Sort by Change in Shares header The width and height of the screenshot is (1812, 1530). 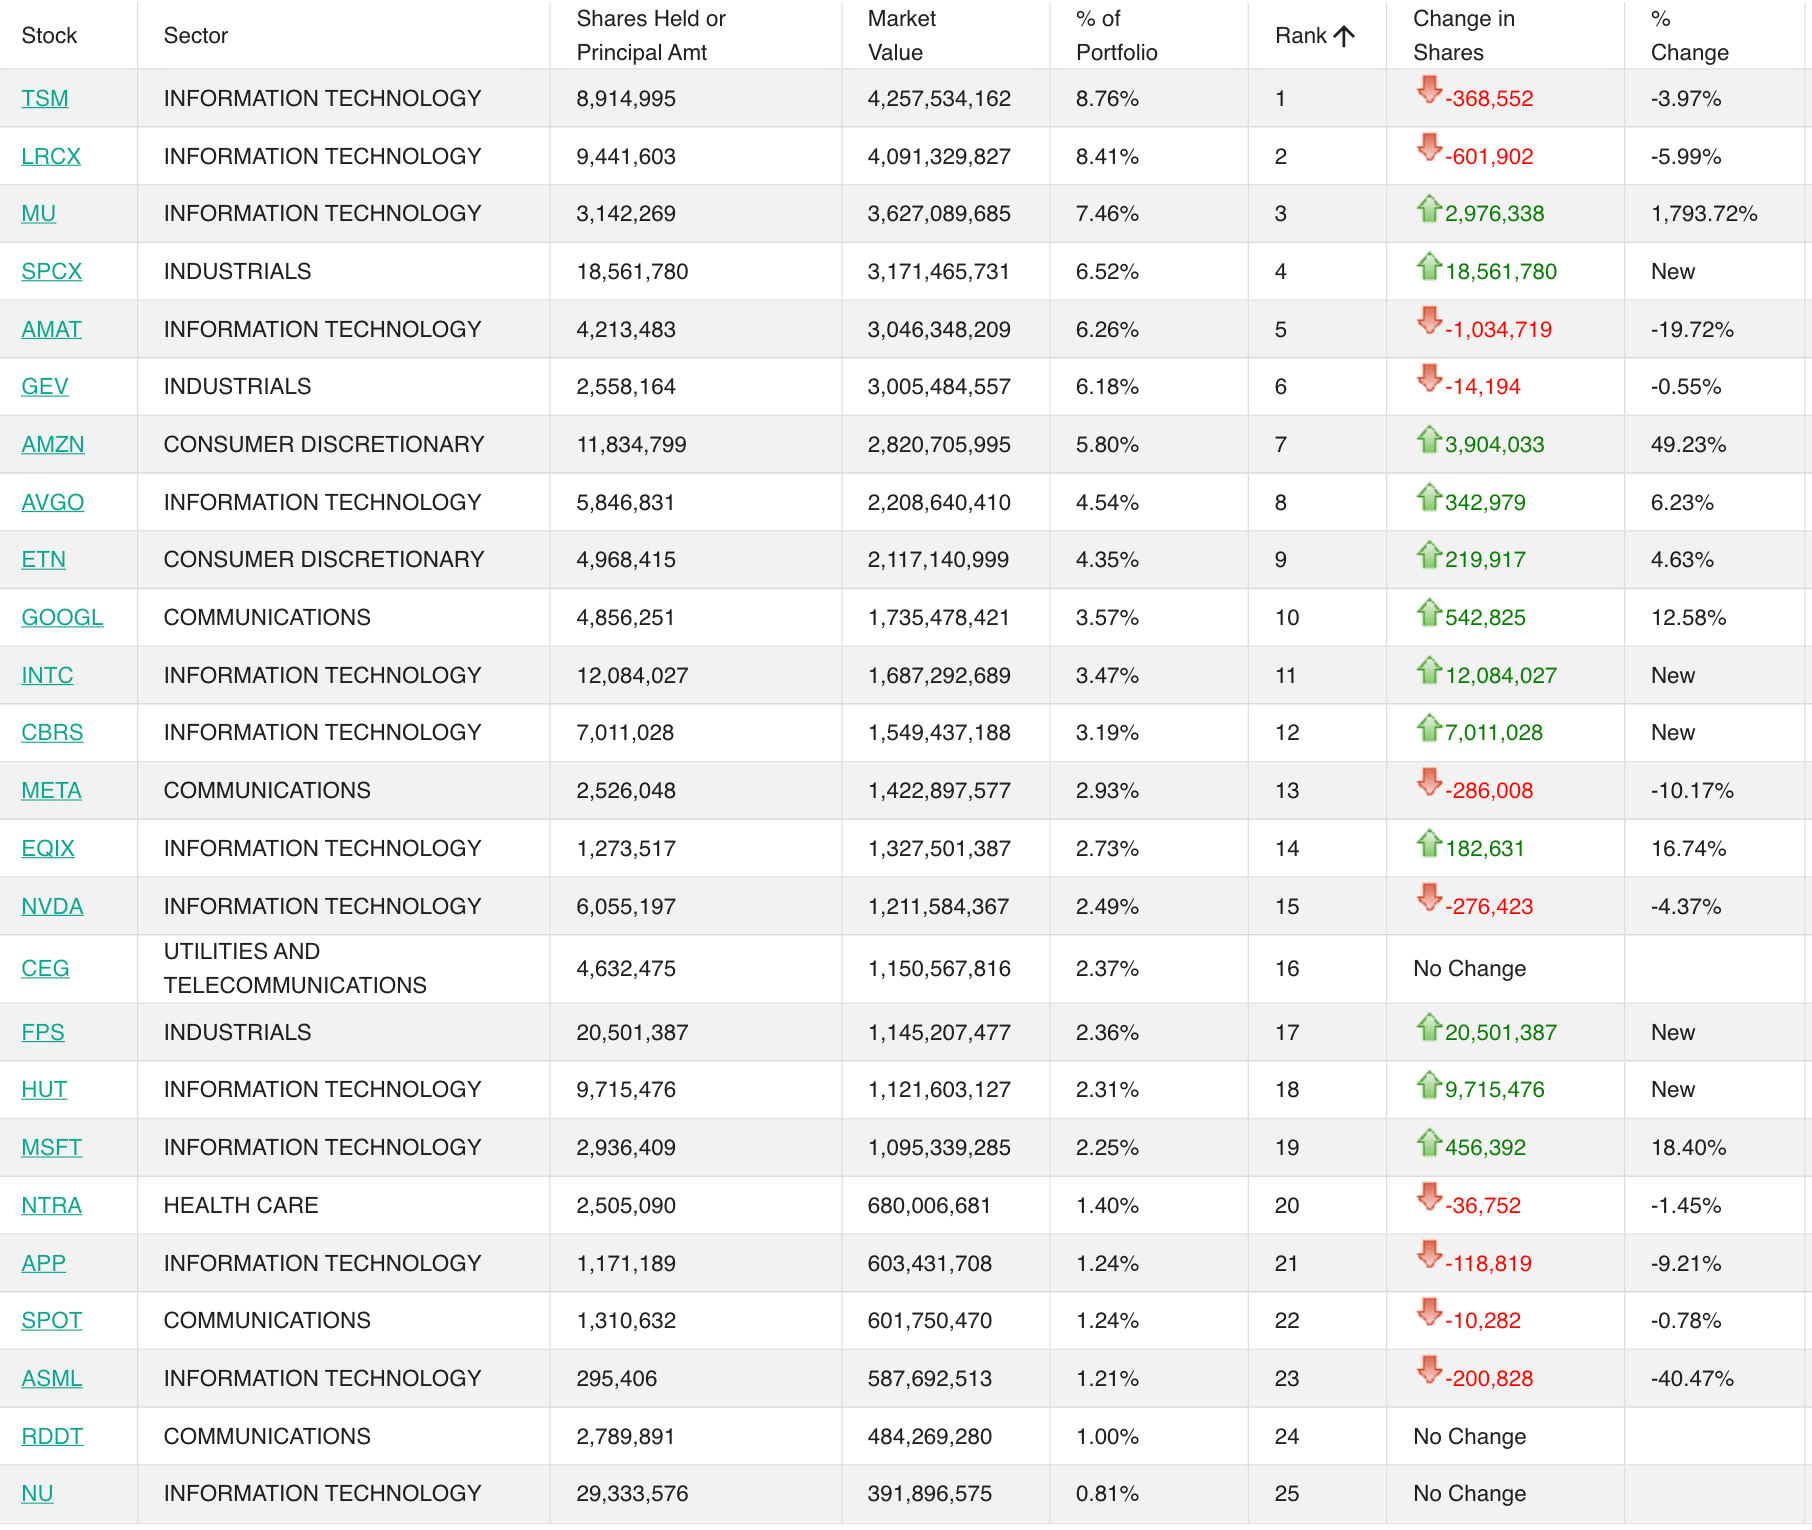tap(1464, 36)
